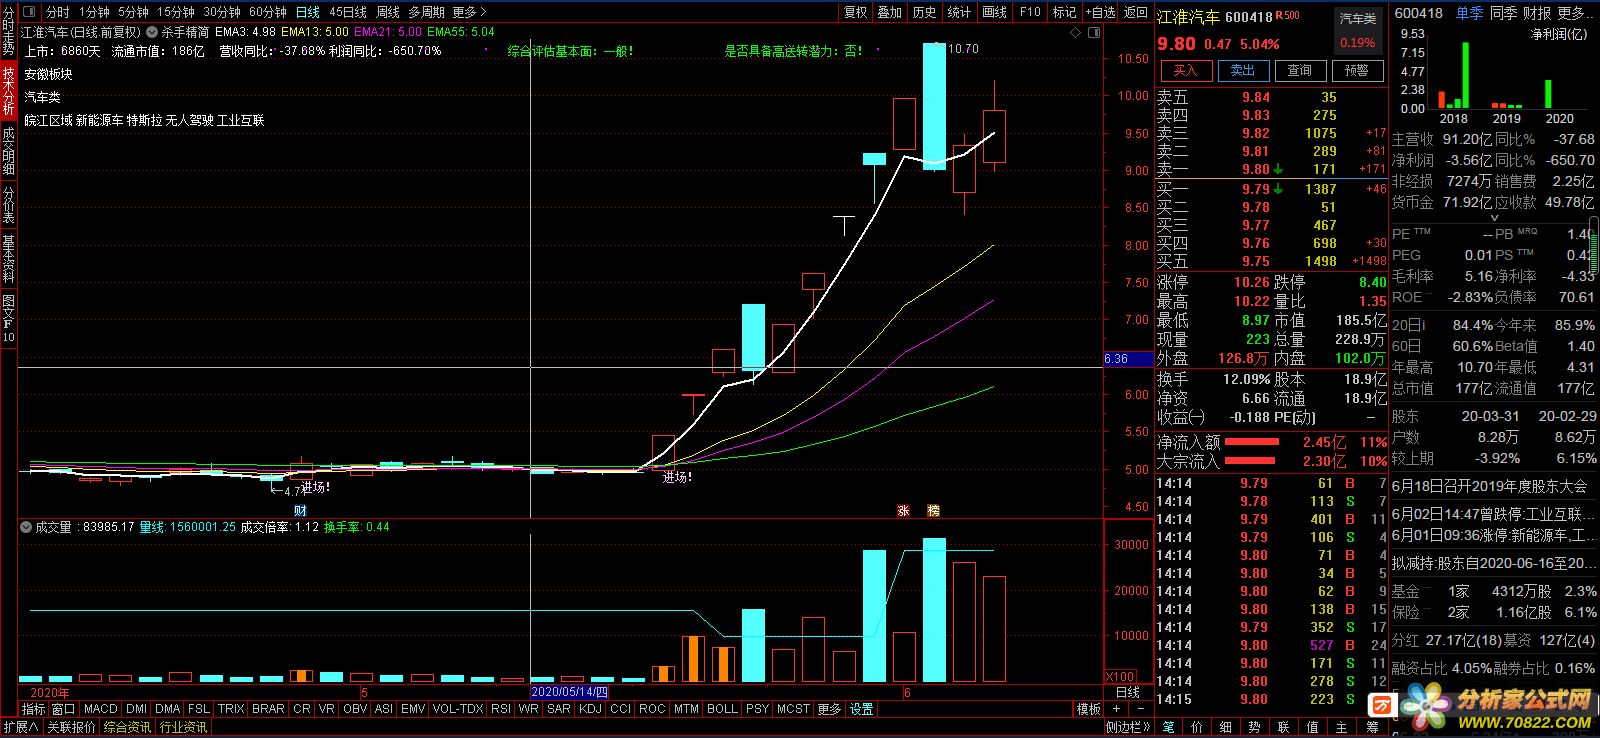Select 财报 in the finance panel

pyautogui.click(x=1538, y=13)
